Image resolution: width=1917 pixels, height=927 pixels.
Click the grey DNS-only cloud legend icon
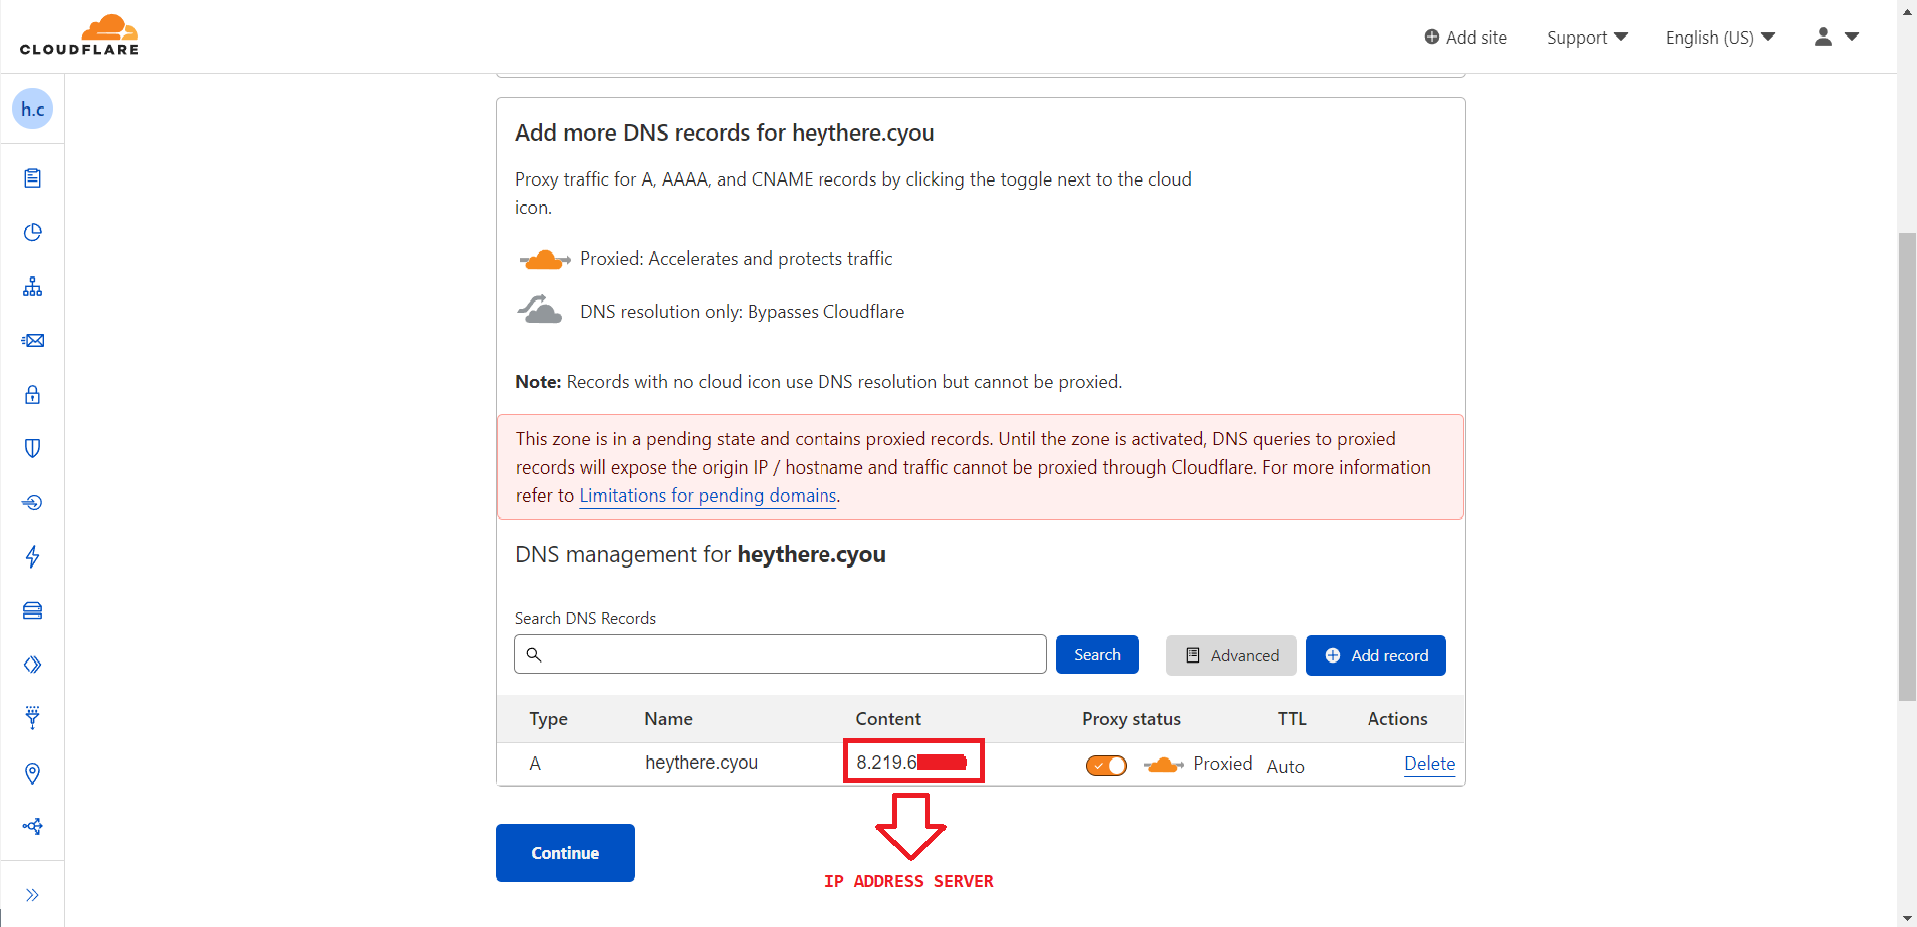(540, 309)
